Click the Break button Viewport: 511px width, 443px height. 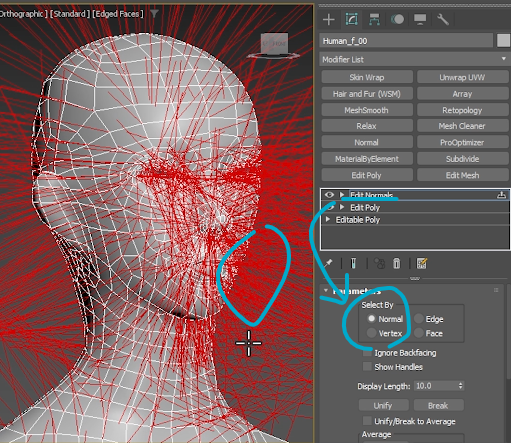(438, 405)
